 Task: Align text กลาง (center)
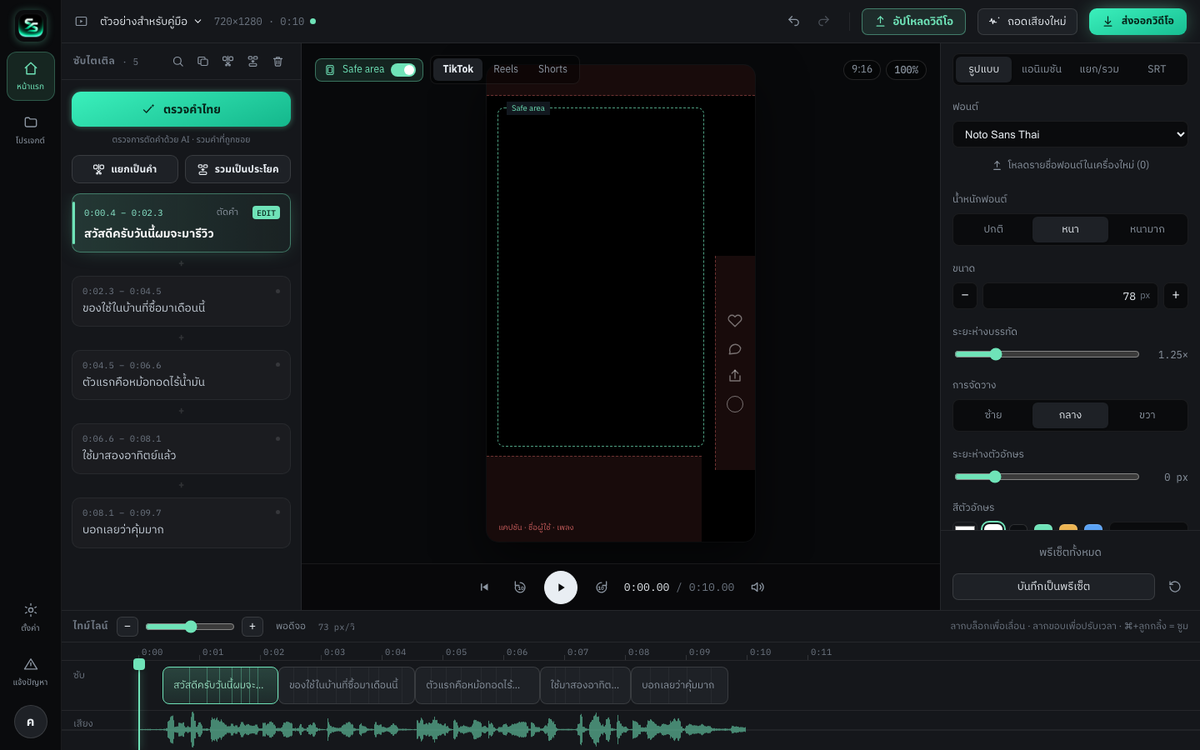click(1070, 415)
